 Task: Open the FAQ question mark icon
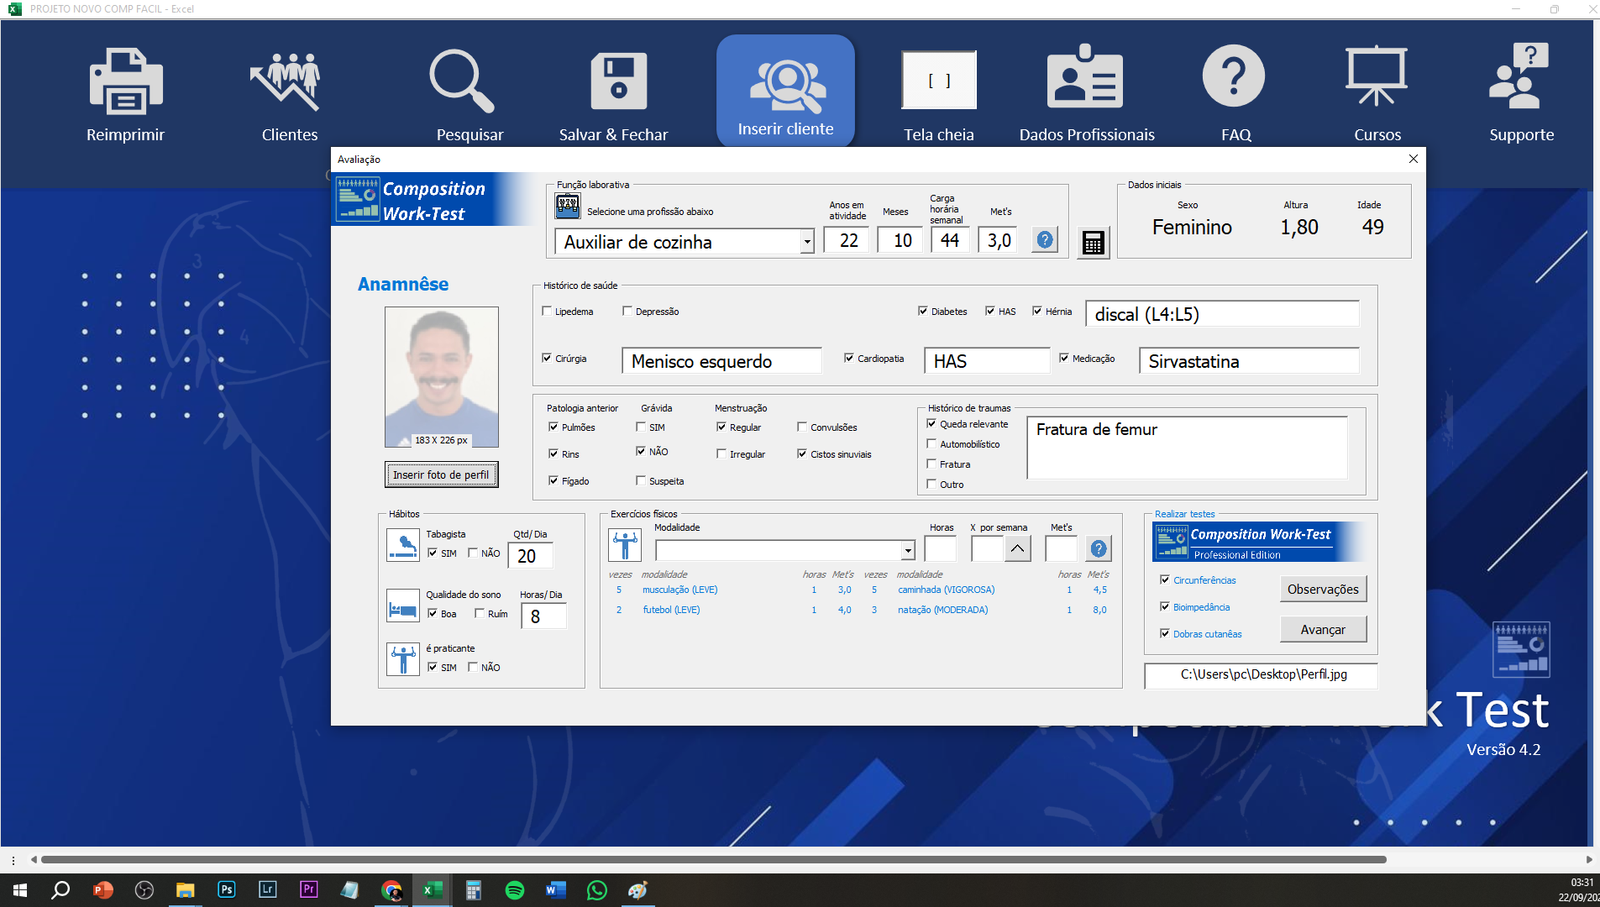pos(1233,77)
